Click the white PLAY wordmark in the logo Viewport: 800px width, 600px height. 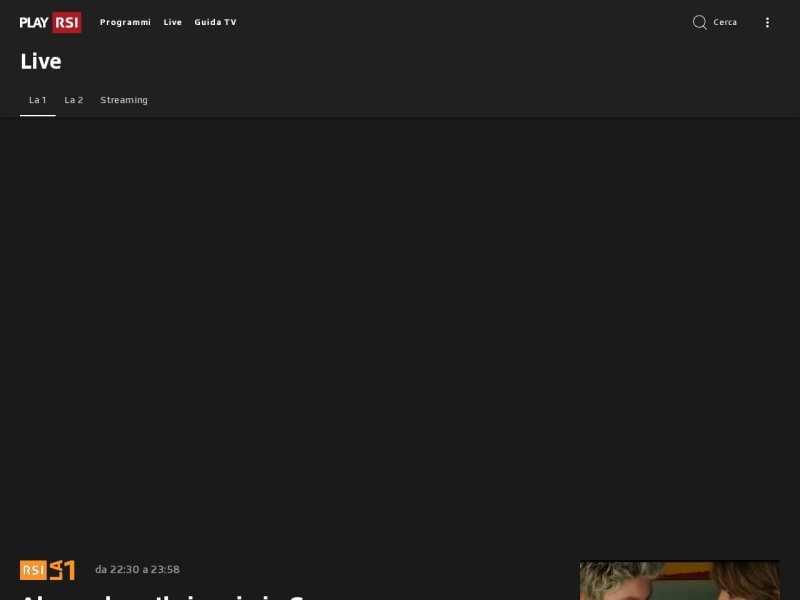tap(34, 22)
